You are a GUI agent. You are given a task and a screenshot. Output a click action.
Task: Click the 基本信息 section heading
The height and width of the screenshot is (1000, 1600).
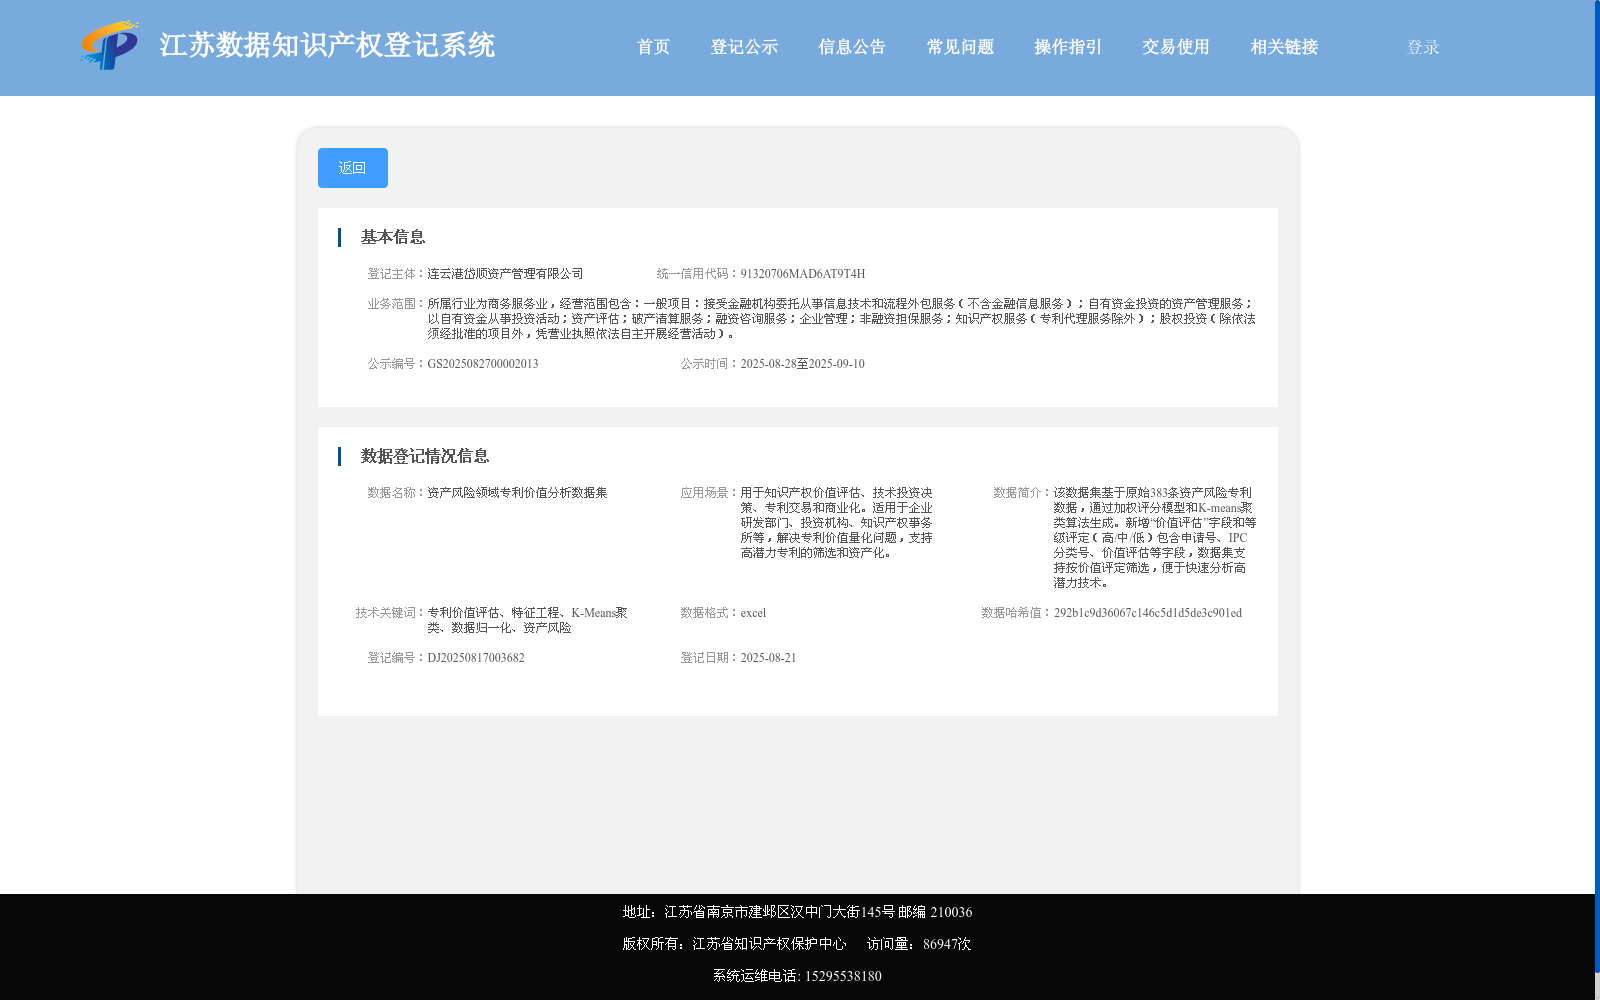click(x=393, y=237)
